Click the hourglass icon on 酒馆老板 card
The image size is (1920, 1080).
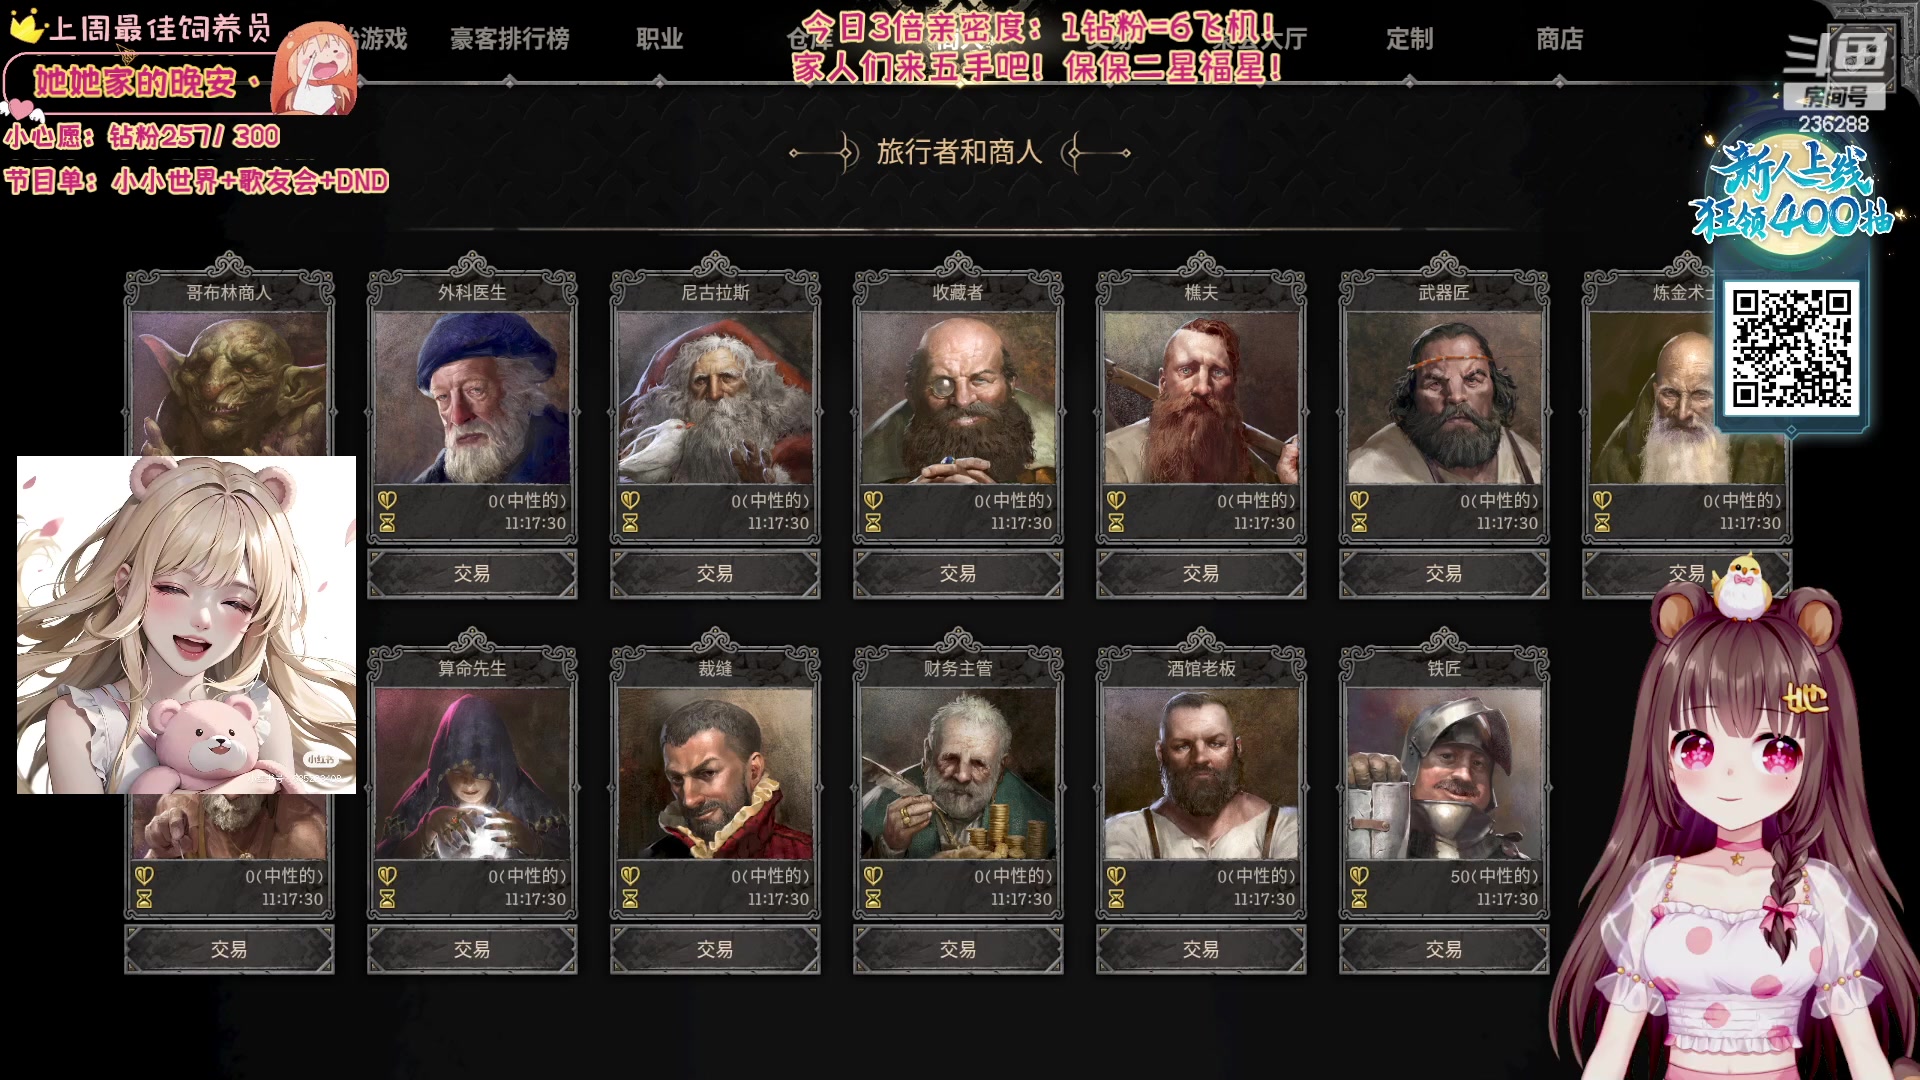(1116, 898)
